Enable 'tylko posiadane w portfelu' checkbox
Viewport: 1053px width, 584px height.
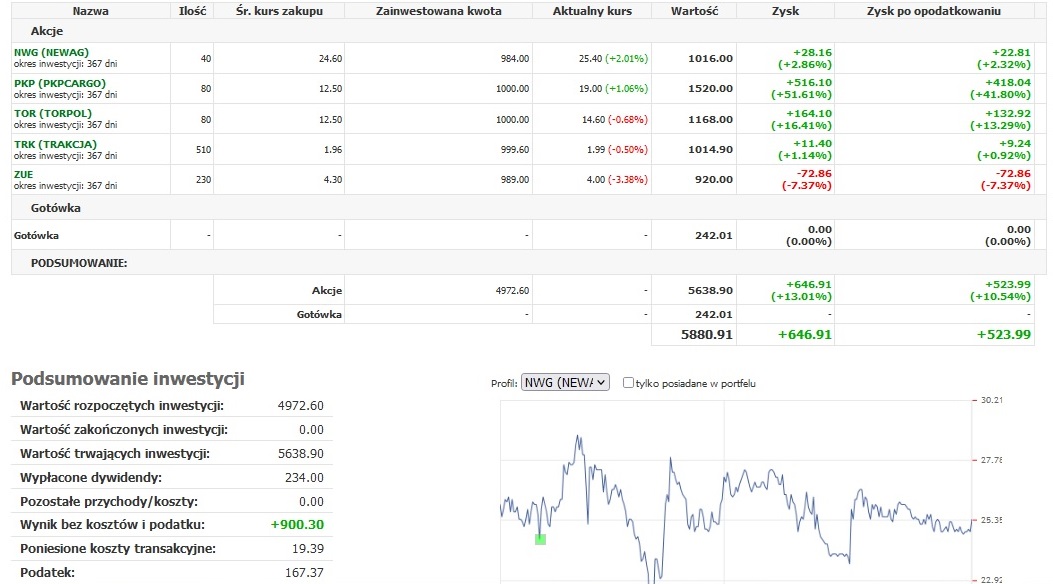[628, 383]
